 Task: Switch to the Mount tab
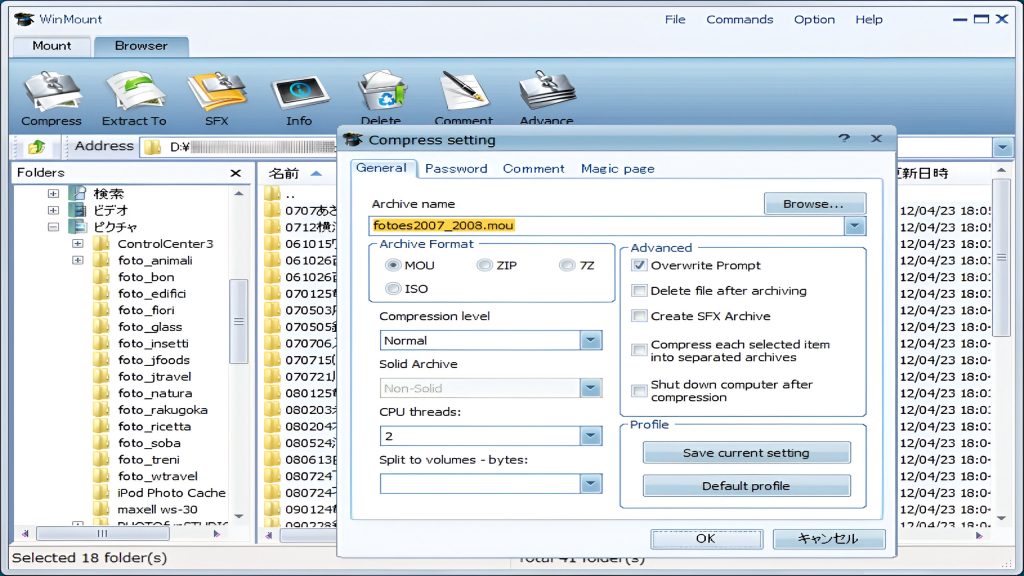pyautogui.click(x=52, y=46)
